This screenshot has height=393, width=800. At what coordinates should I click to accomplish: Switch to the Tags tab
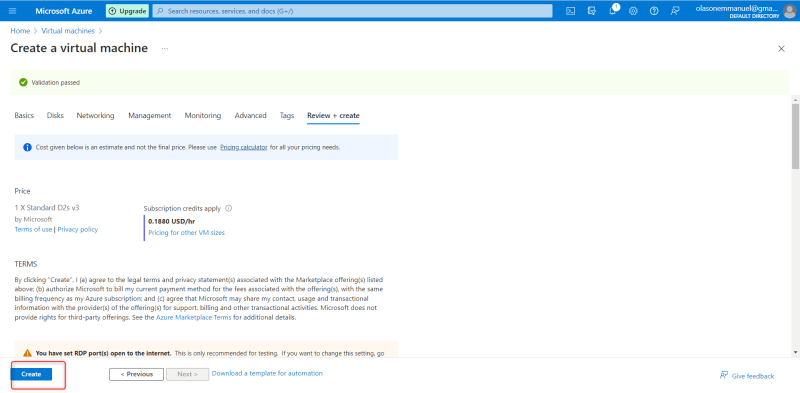pyautogui.click(x=287, y=116)
